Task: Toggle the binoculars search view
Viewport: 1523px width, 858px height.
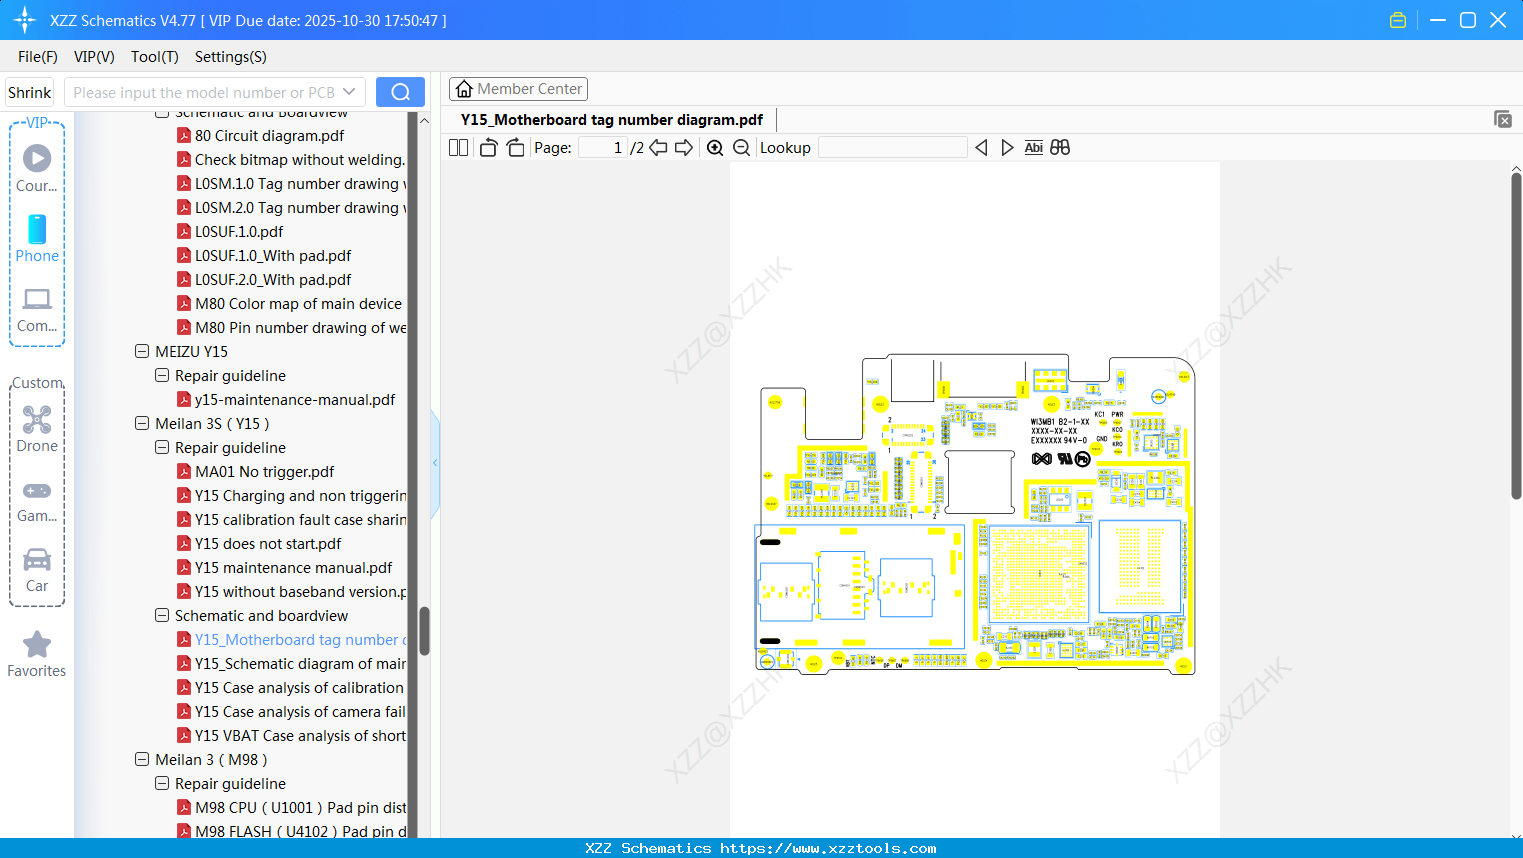Action: tap(1060, 147)
